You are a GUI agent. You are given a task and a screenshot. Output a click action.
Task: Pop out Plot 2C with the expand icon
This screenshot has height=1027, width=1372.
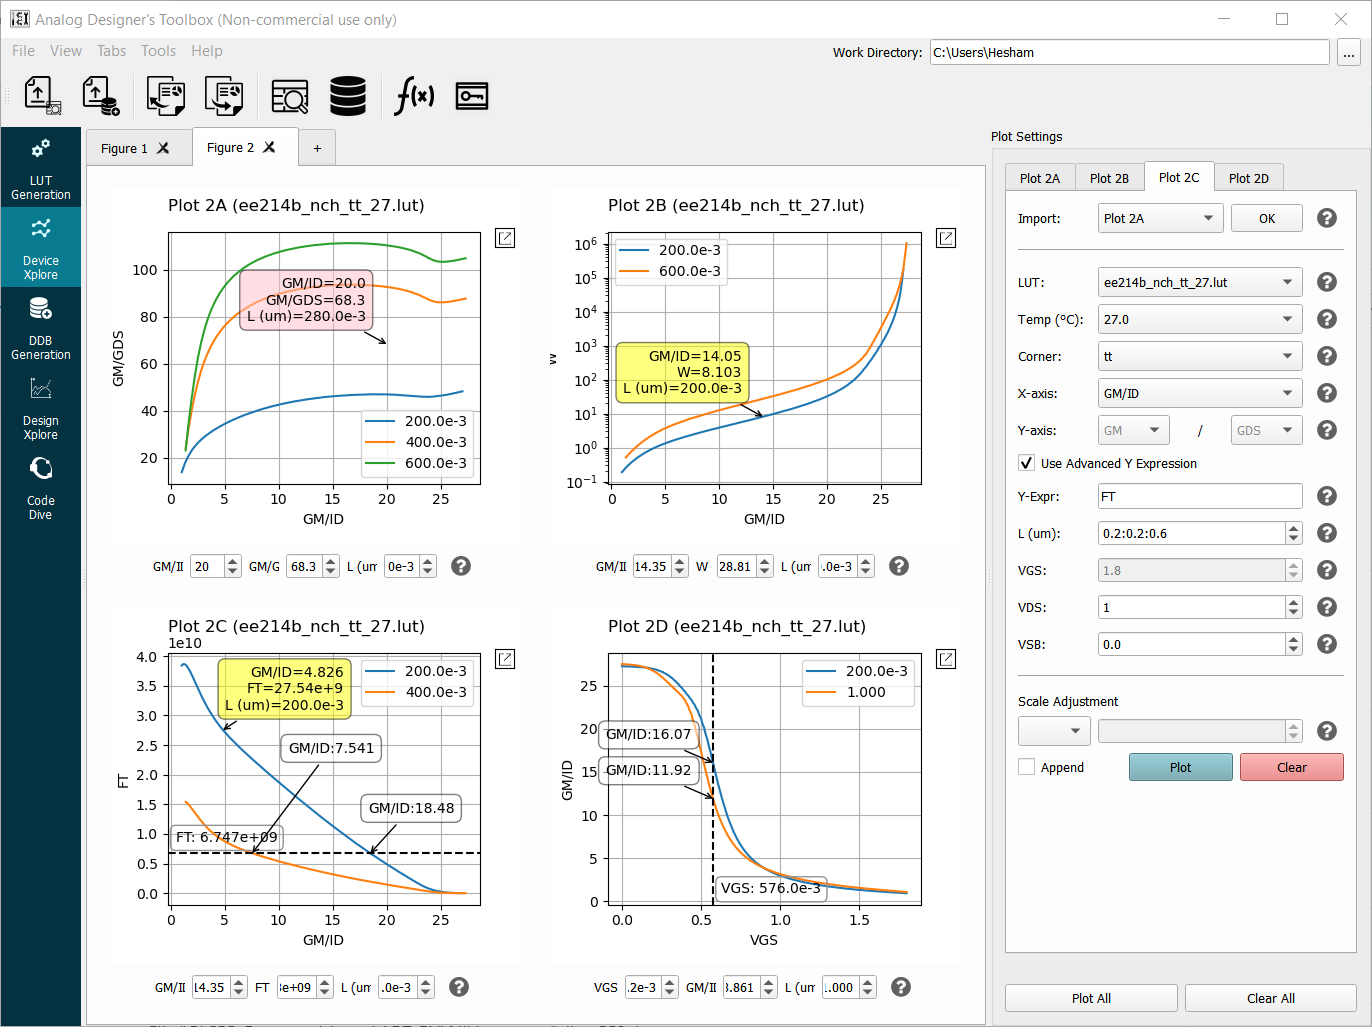505,659
